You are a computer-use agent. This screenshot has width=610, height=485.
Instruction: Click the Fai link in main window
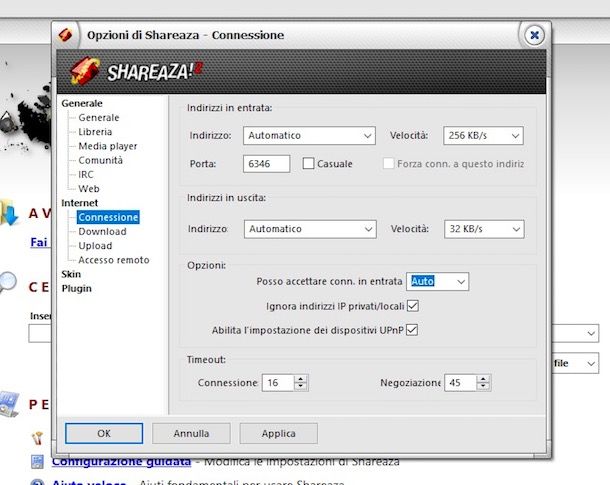point(39,242)
